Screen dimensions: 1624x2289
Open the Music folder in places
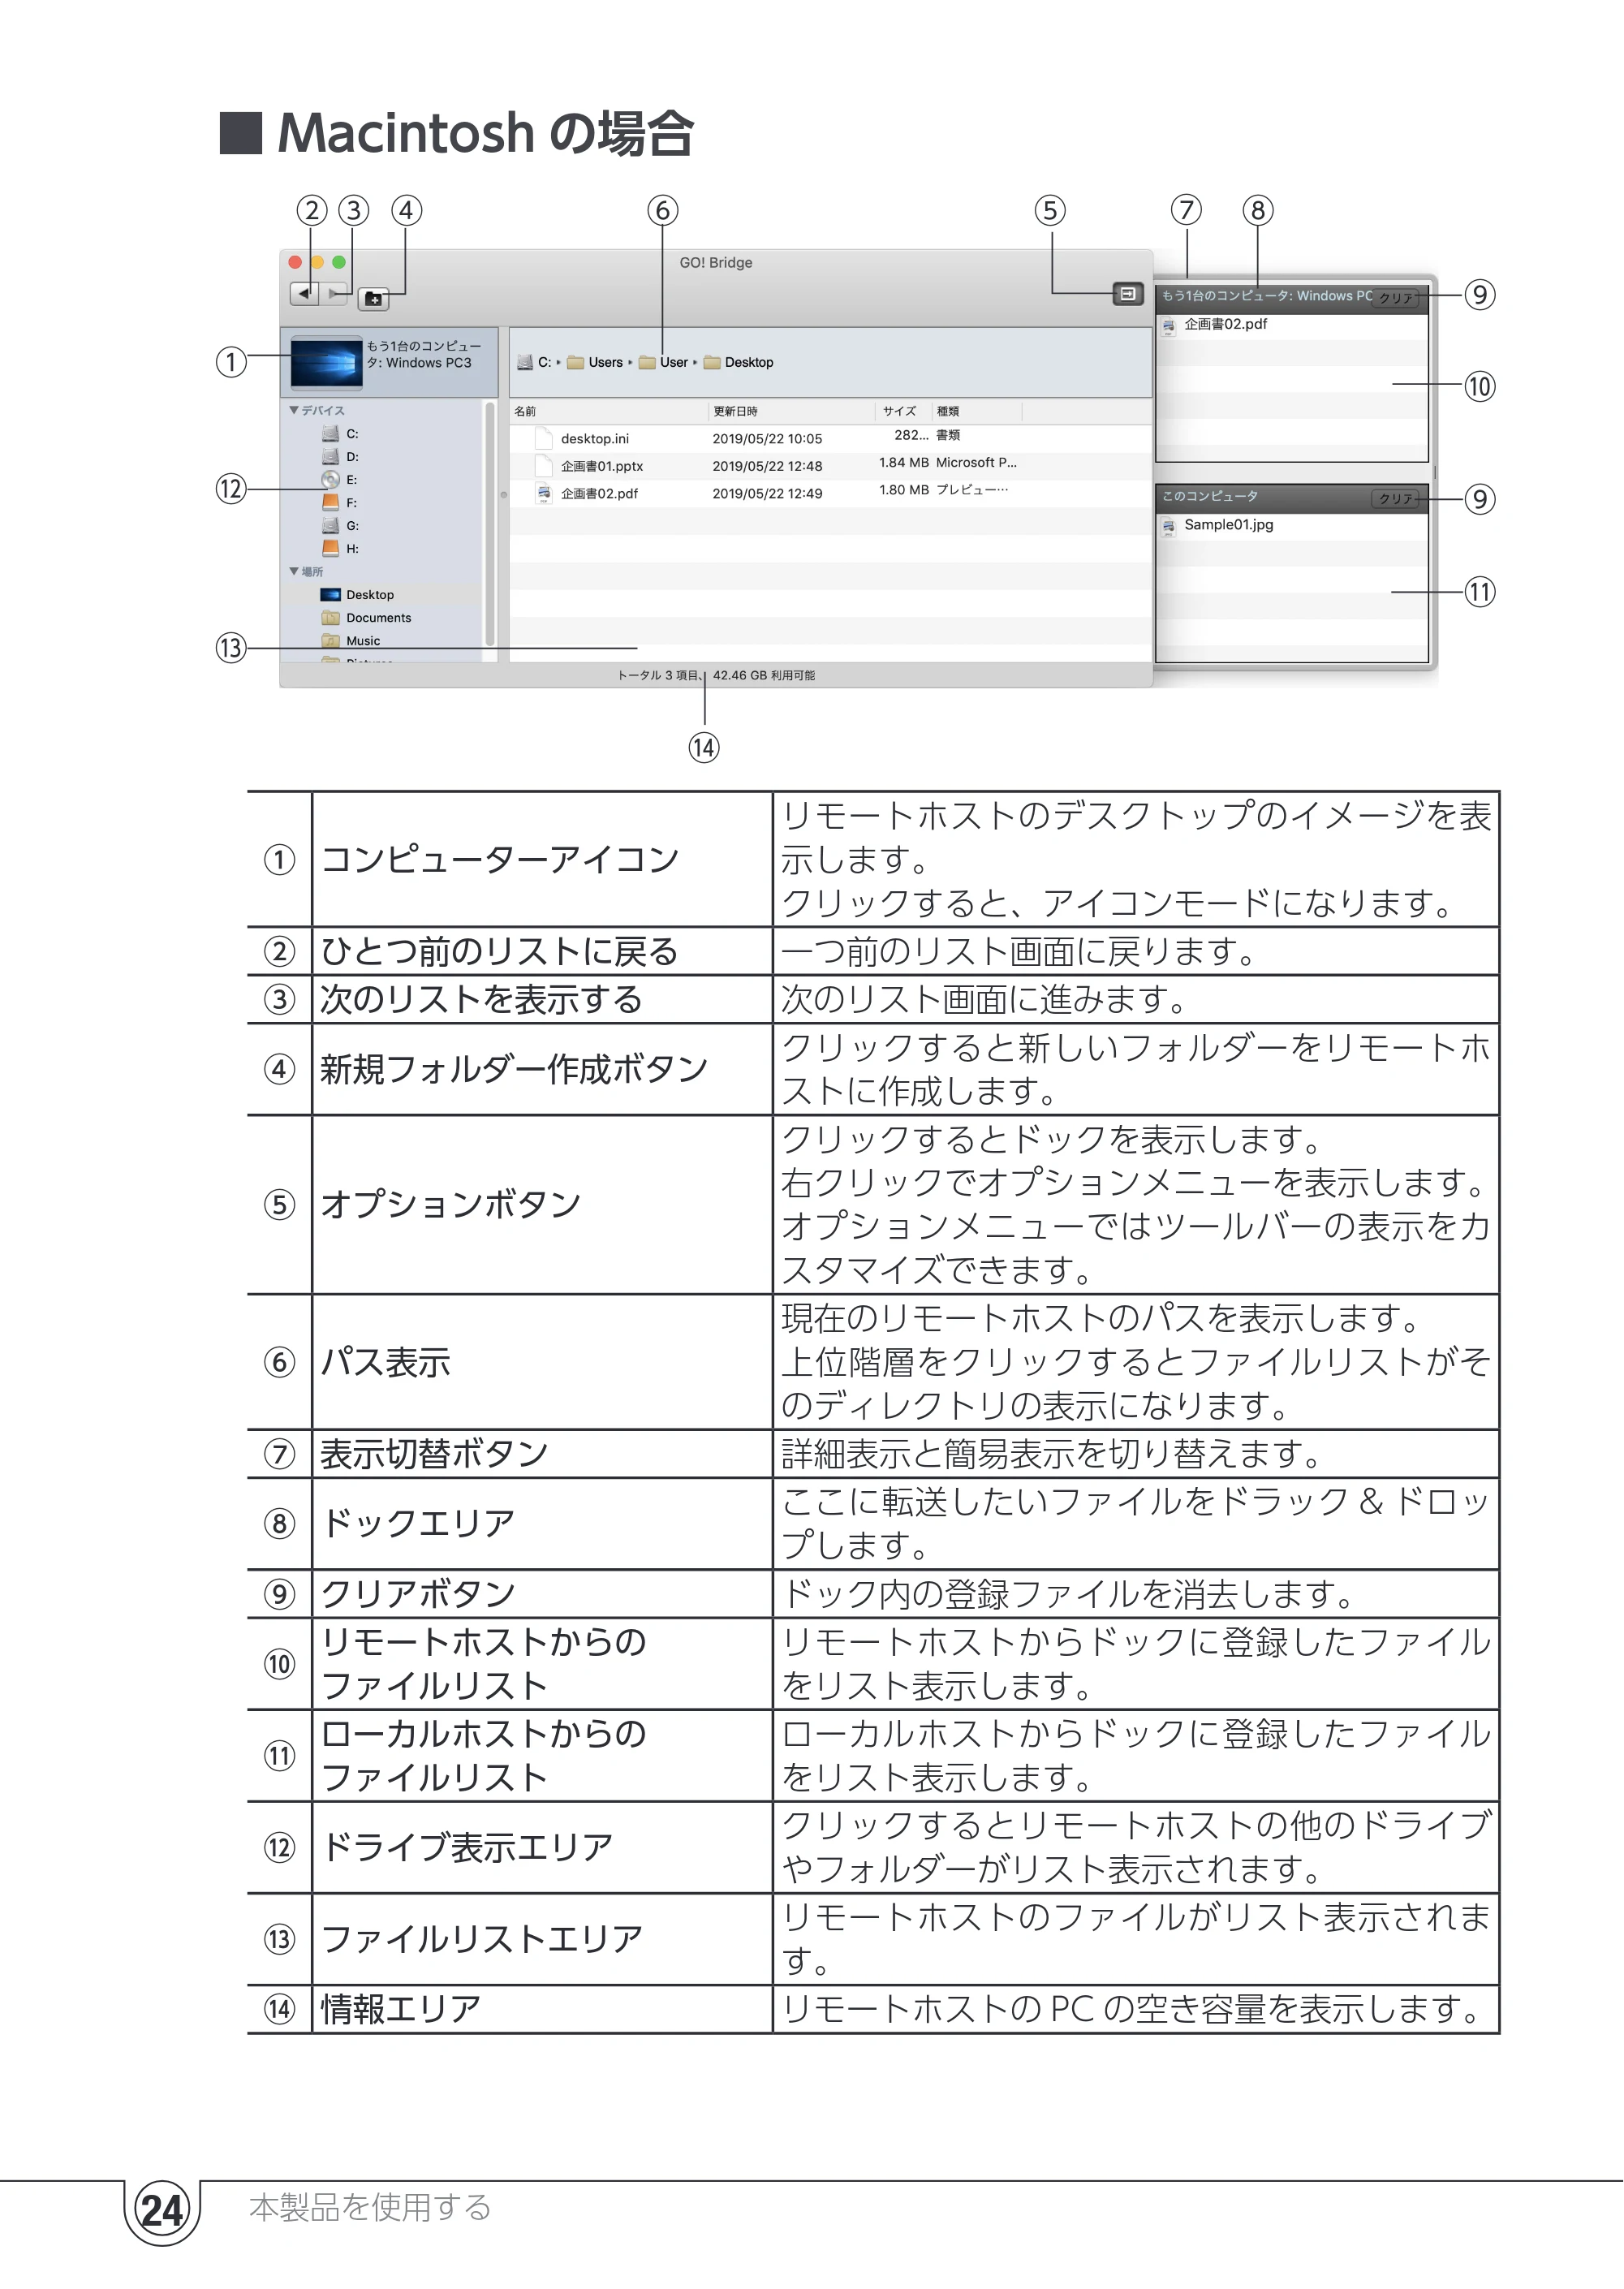click(351, 641)
